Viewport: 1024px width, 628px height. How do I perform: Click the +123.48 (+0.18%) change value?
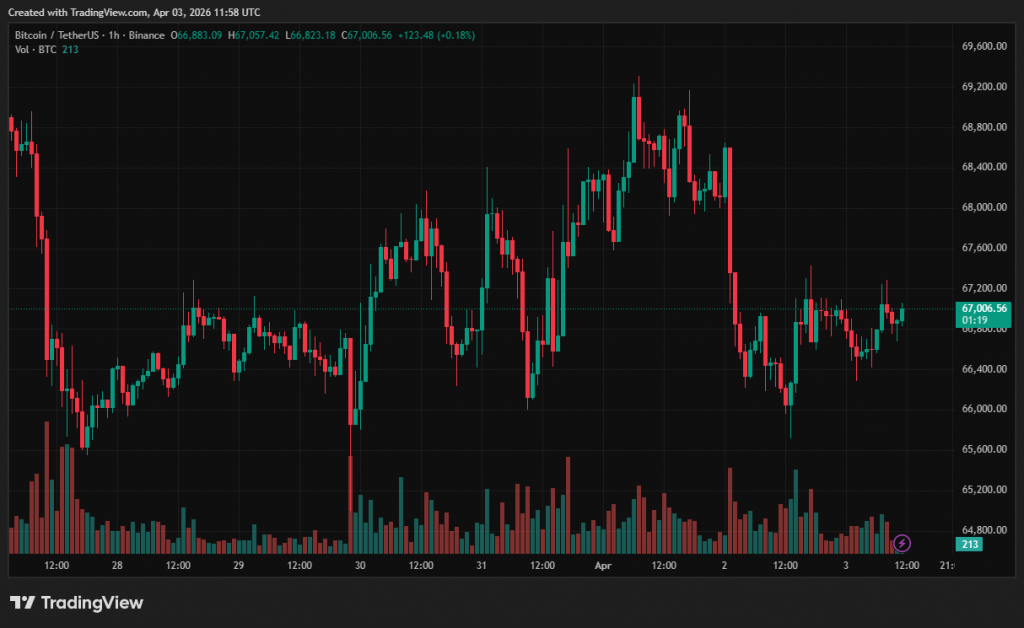[436, 35]
